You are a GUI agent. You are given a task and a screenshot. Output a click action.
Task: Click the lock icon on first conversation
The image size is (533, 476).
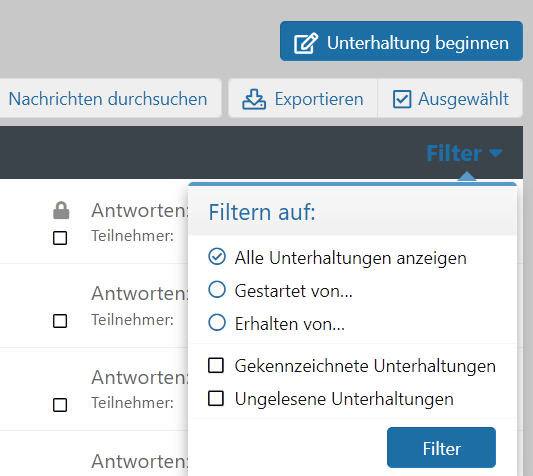click(x=61, y=210)
